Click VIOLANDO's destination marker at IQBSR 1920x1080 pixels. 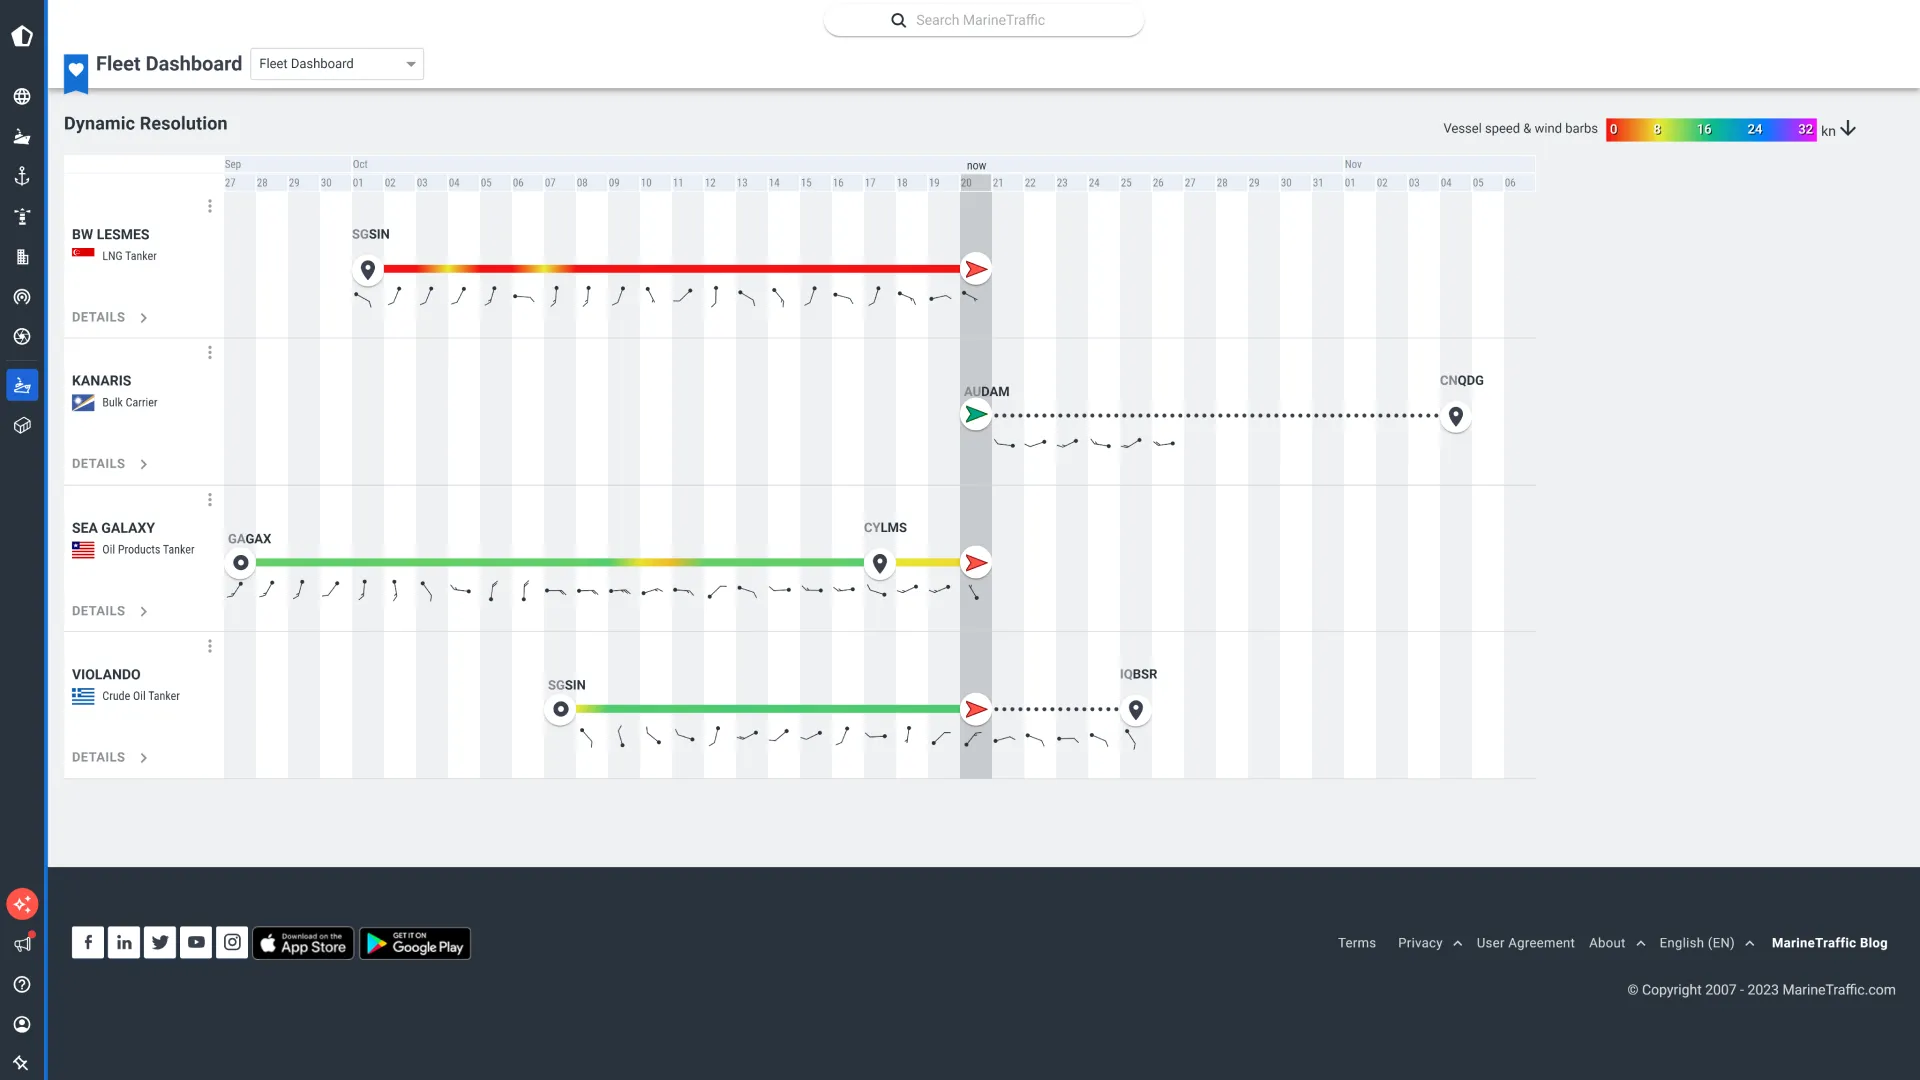[x=1136, y=709]
